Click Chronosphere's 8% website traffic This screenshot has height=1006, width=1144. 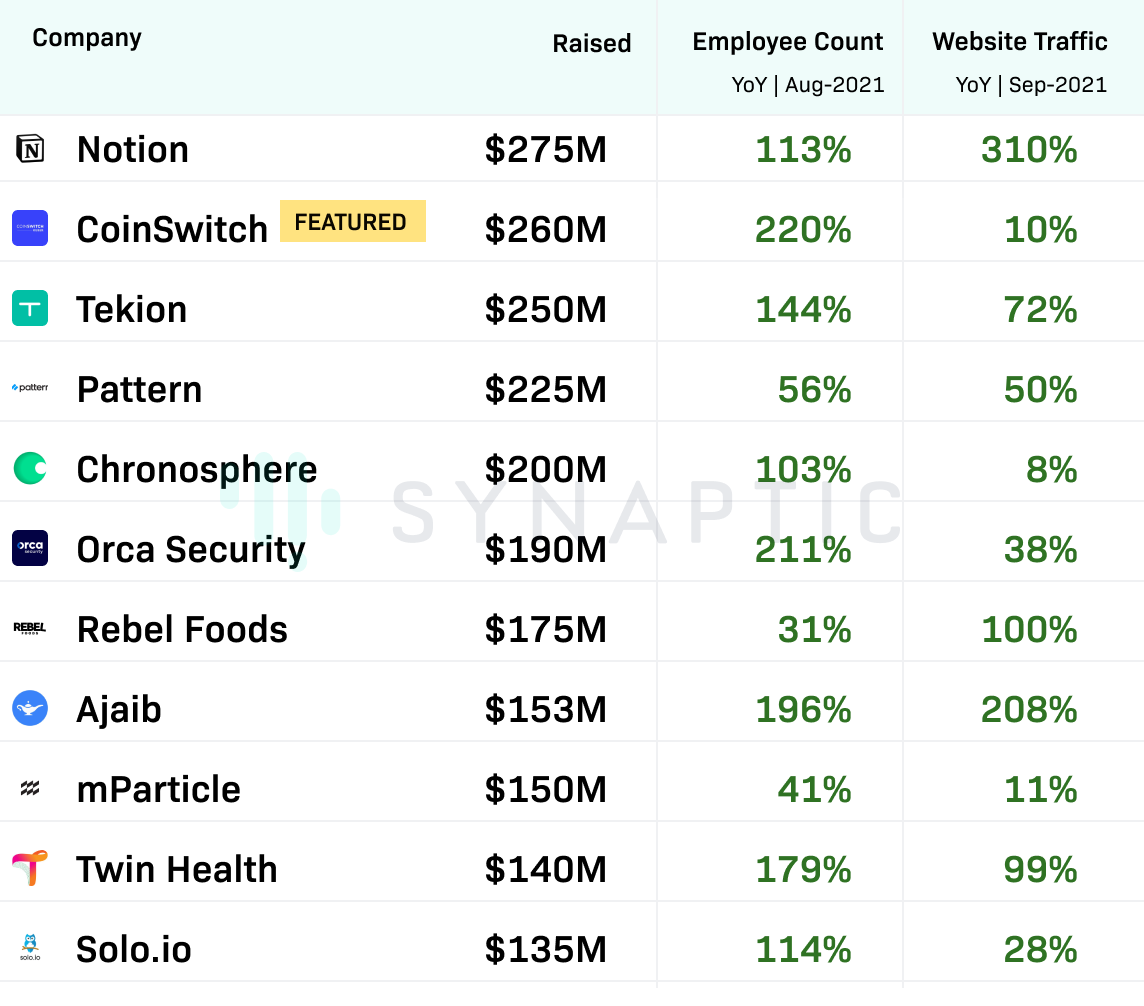coord(1052,470)
